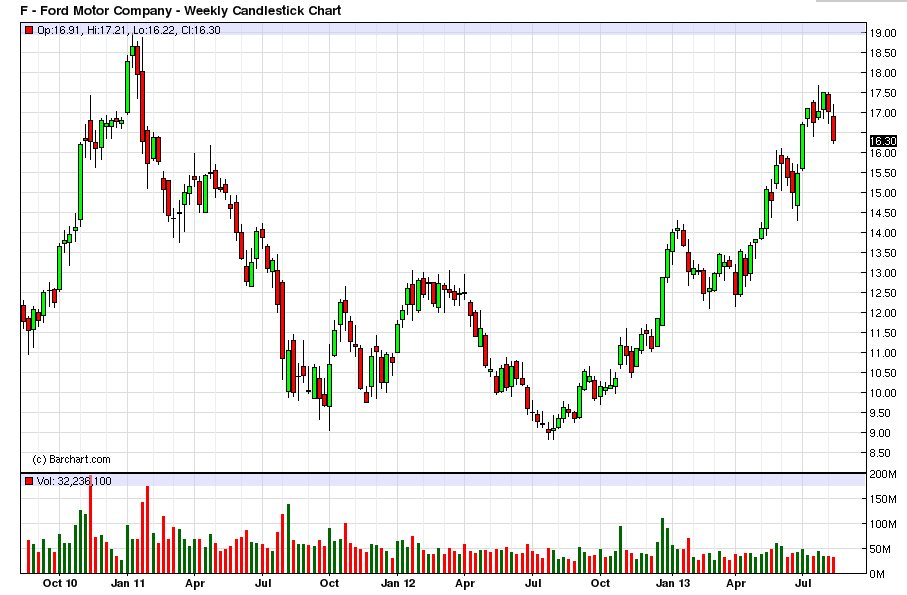The image size is (907, 595).
Task: Select the 'Op:16.91, Hi:17.21, Lo:16.22, Cl:16.30' readout
Action: (x=128, y=30)
